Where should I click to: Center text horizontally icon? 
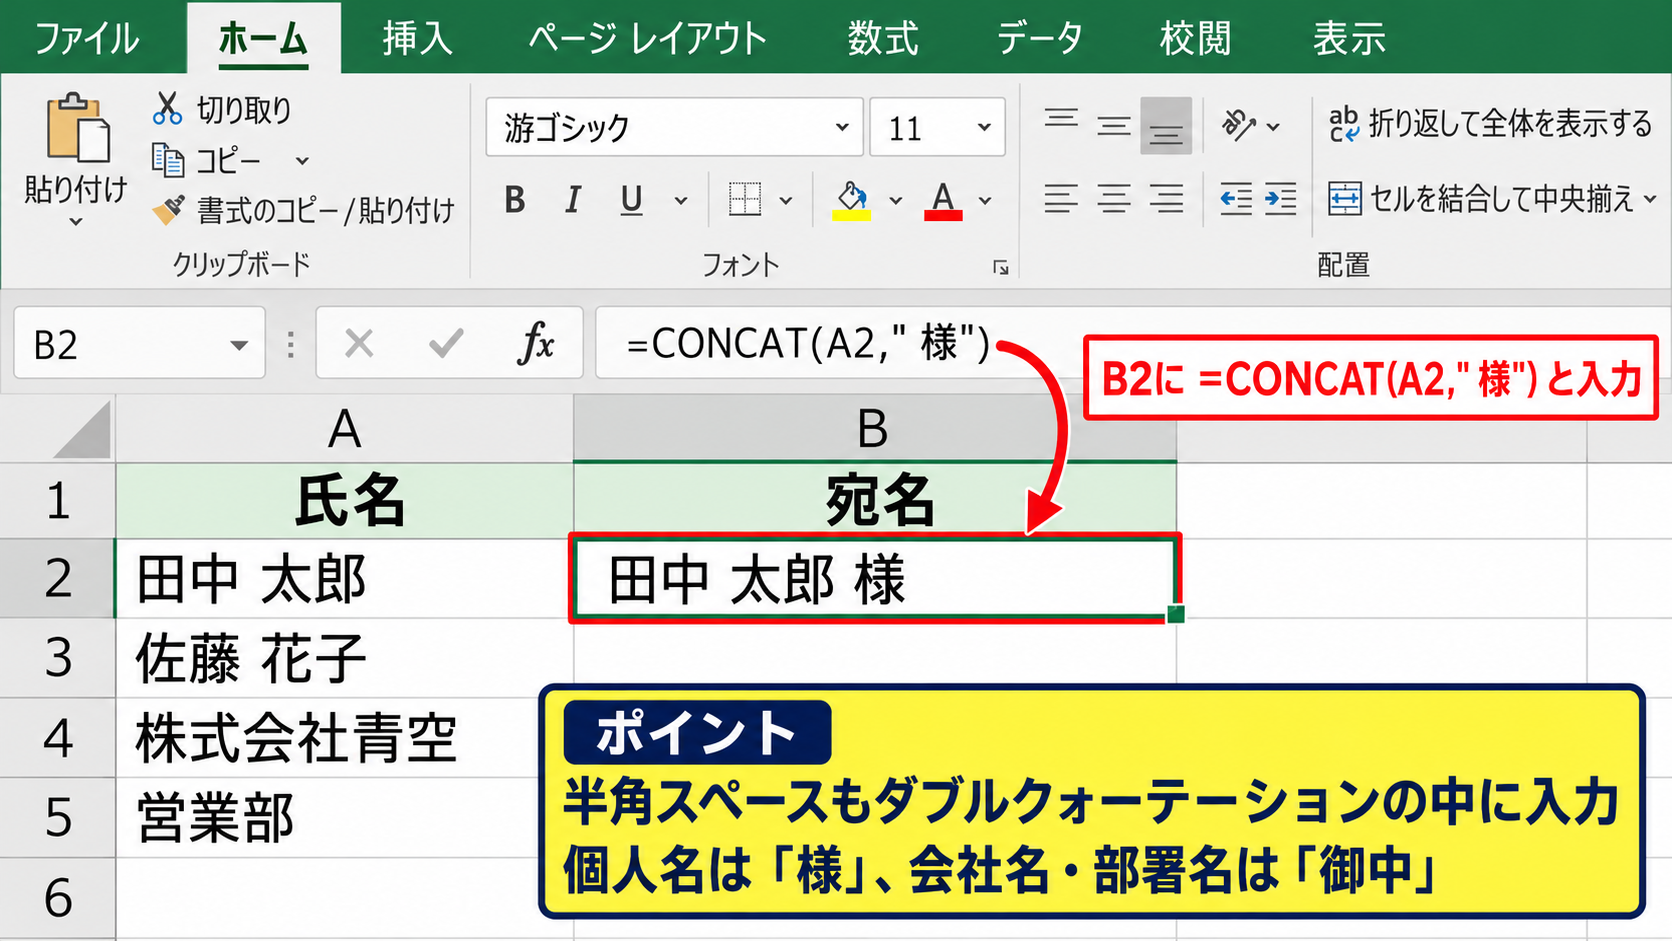coord(1113,199)
